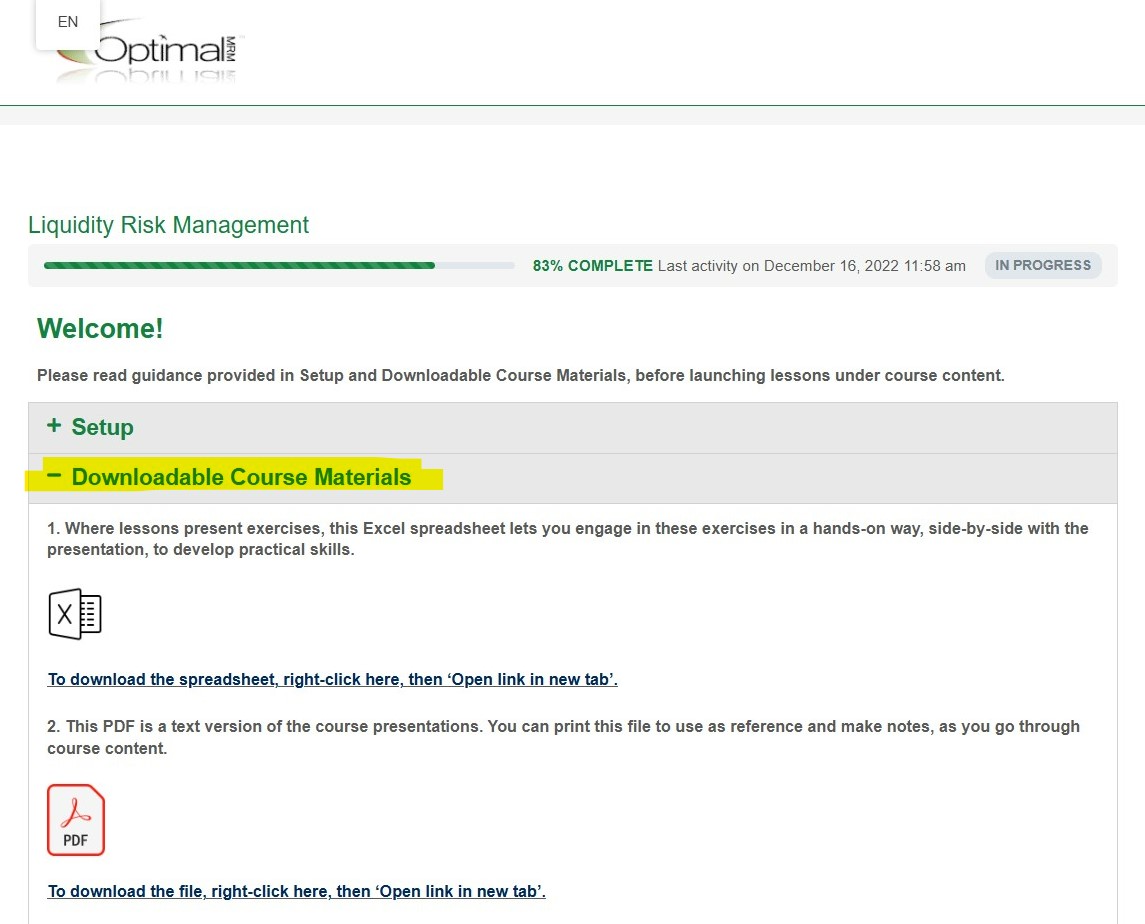Viewport: 1145px width, 924px height.
Task: Open the EN language selector
Action: 68,22
